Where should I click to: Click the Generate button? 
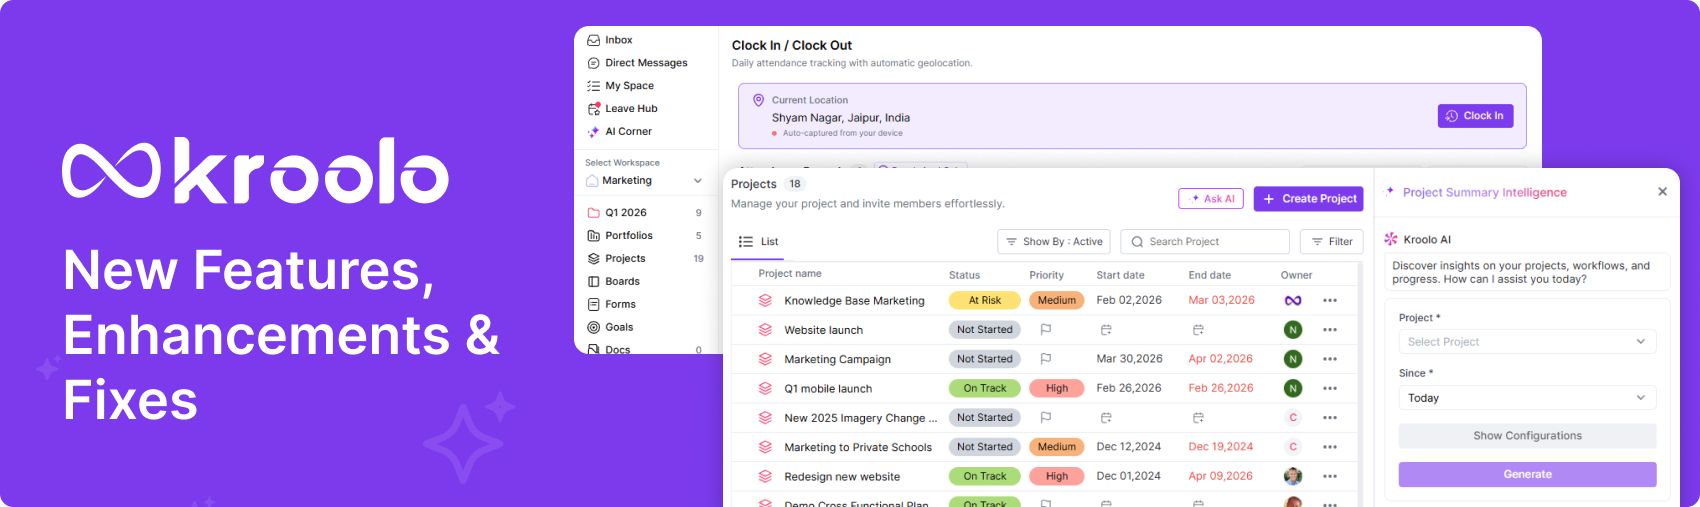1527,475
